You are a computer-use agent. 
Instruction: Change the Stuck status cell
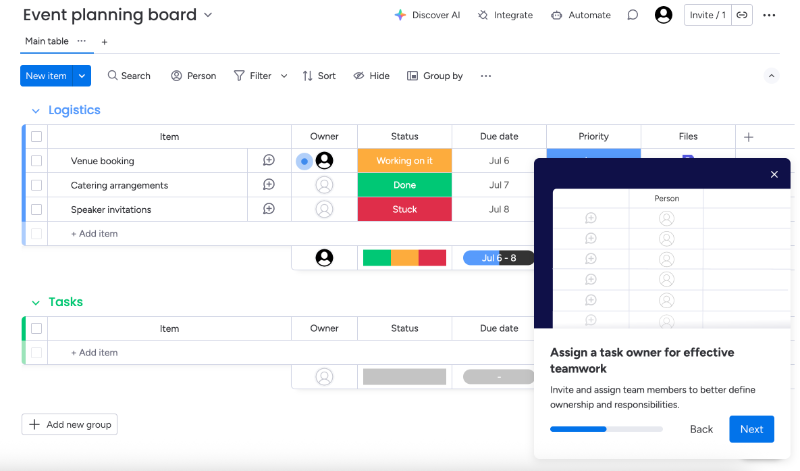(405, 209)
